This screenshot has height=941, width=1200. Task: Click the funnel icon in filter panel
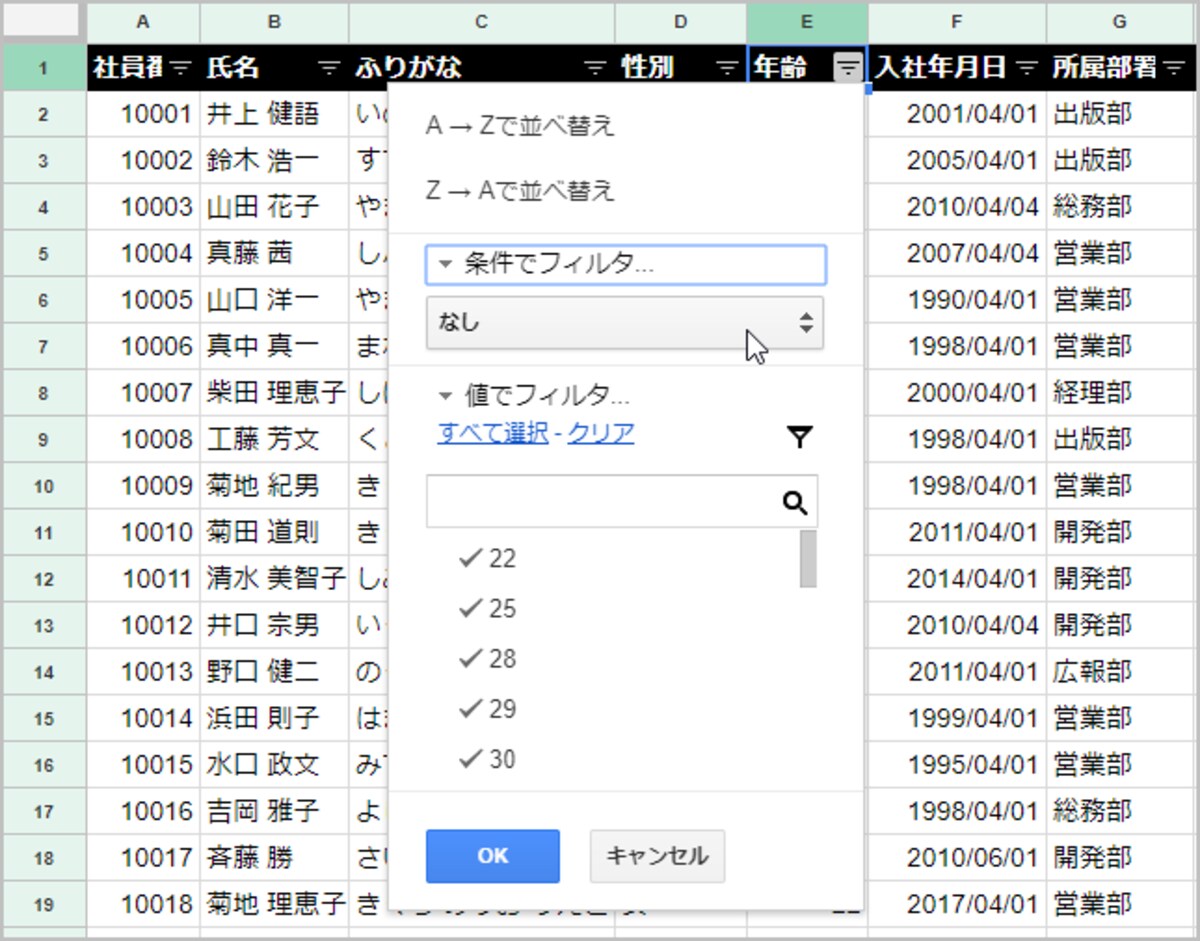[799, 436]
